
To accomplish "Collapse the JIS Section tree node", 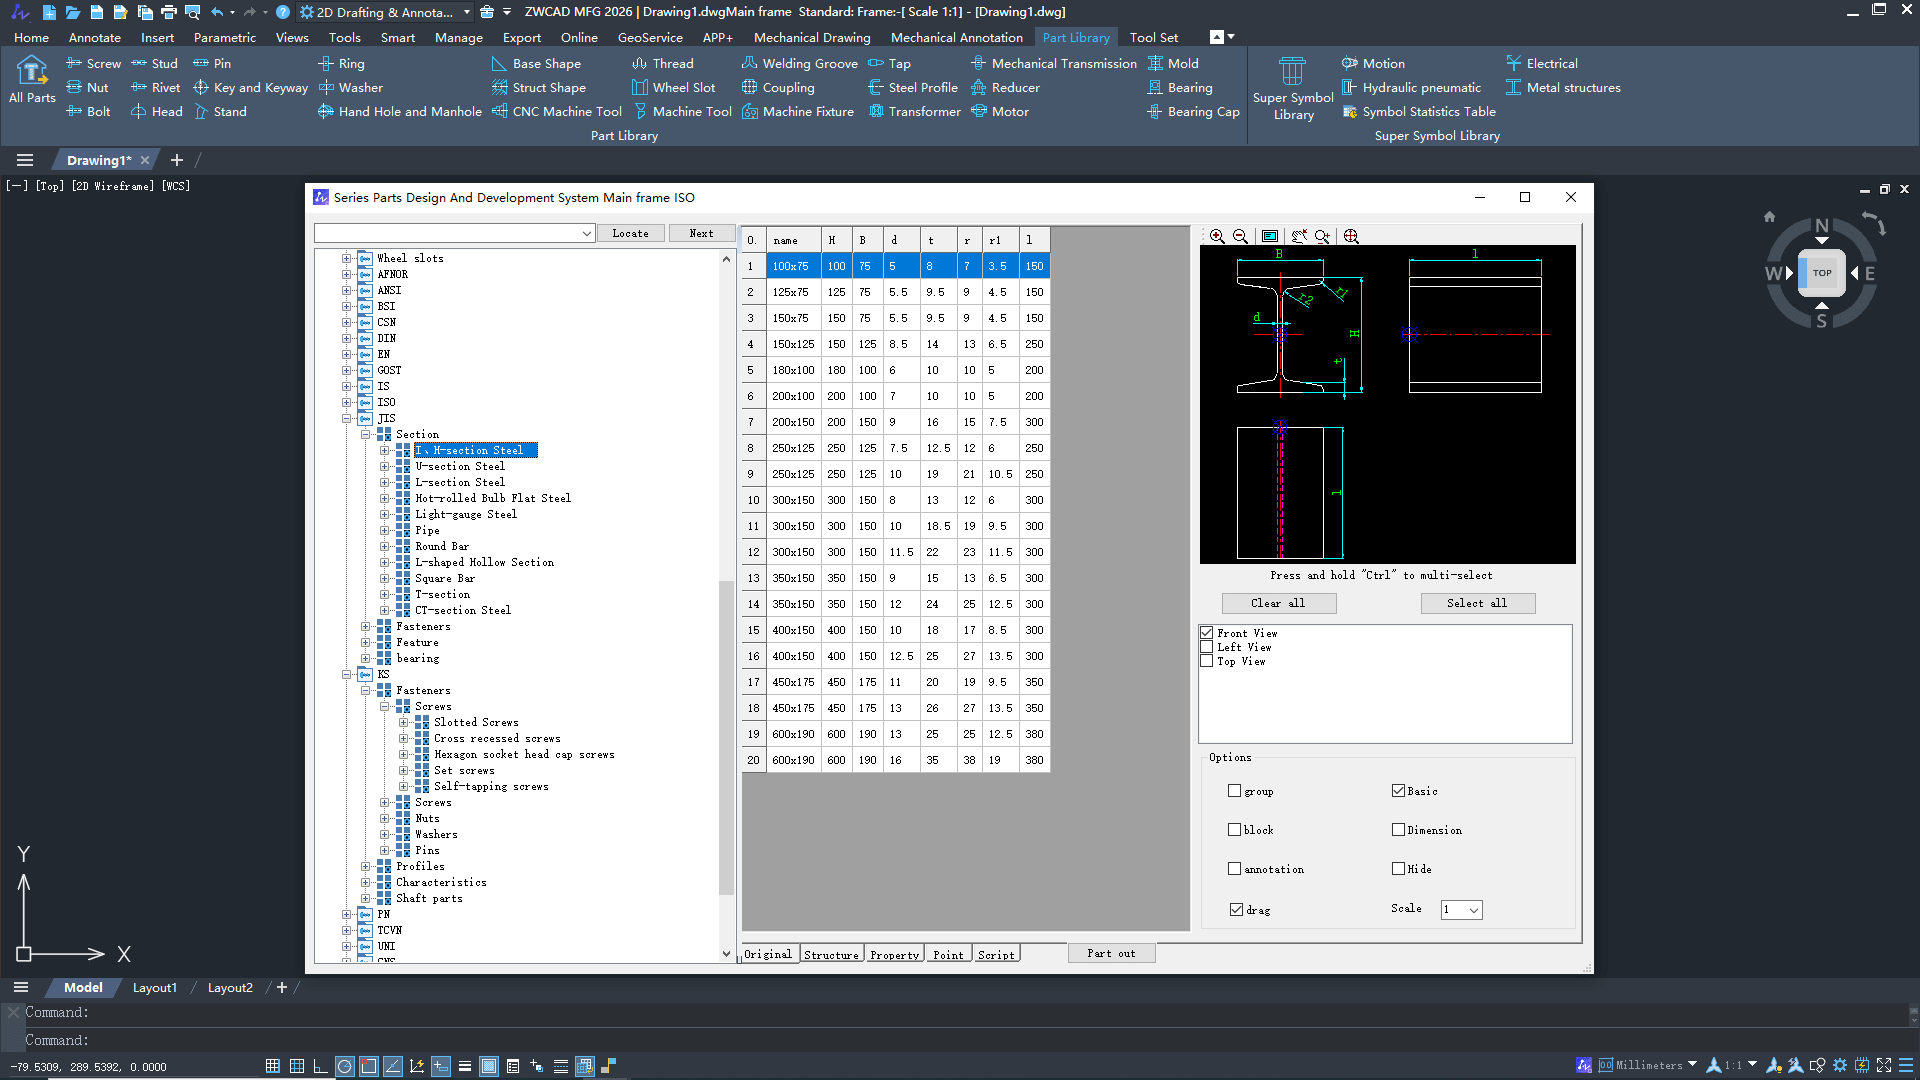I will [366, 434].
